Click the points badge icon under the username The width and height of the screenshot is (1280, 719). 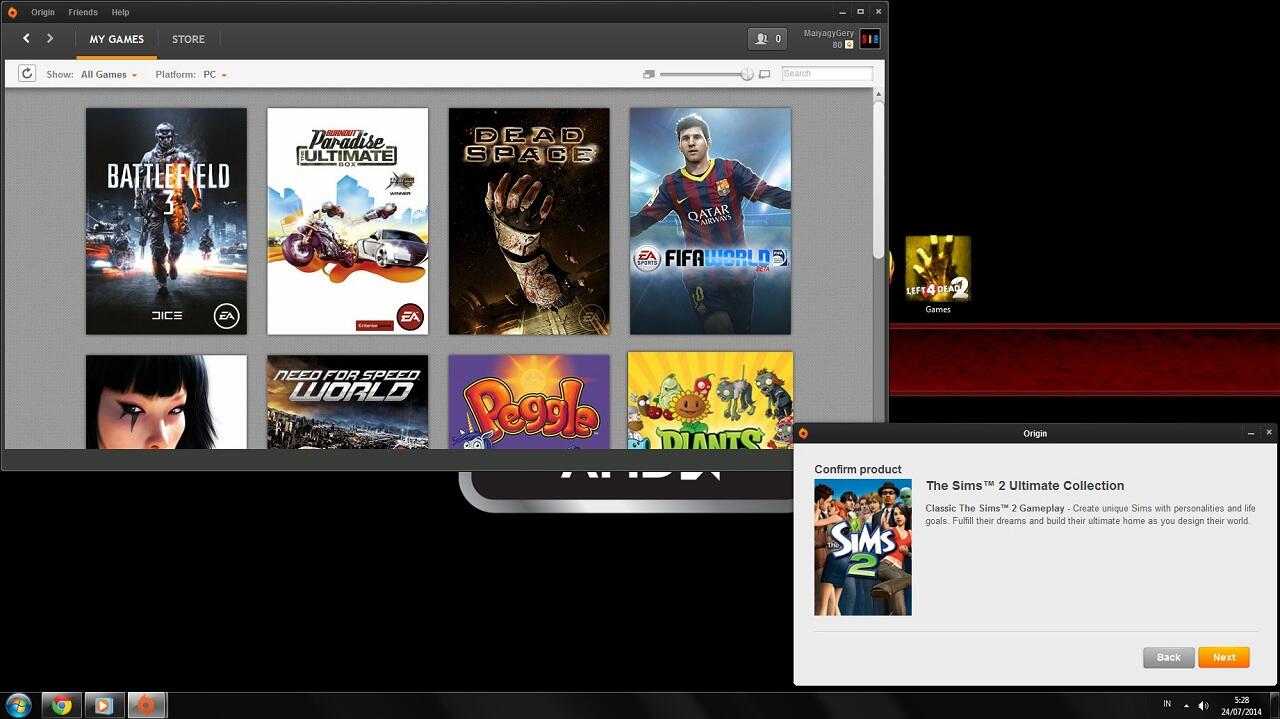click(849, 45)
